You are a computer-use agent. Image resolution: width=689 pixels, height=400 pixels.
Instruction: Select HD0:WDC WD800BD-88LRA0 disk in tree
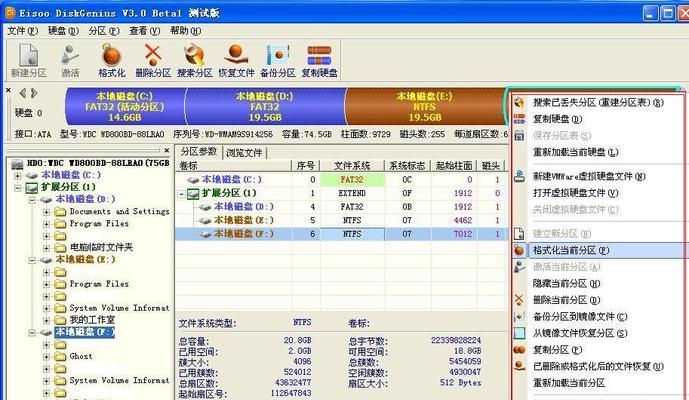(x=98, y=163)
